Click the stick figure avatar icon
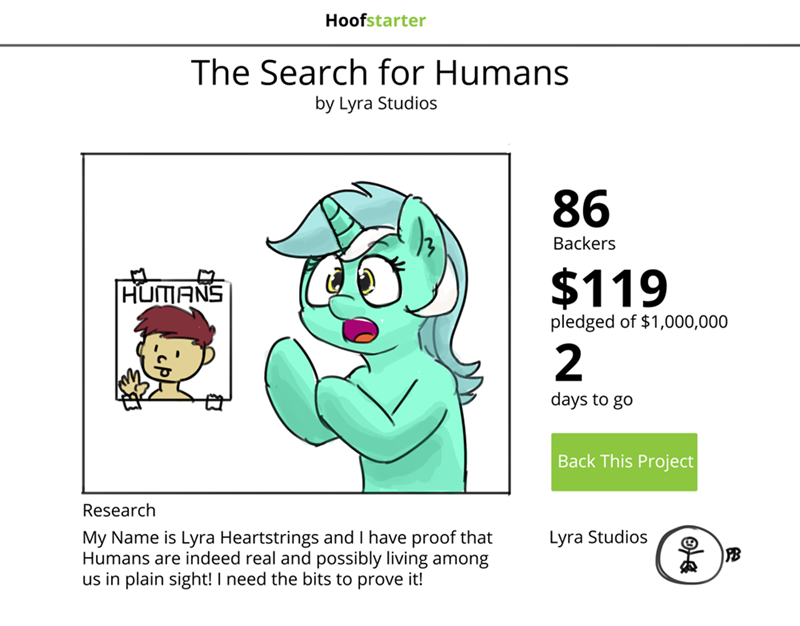800x626 pixels. pos(689,553)
